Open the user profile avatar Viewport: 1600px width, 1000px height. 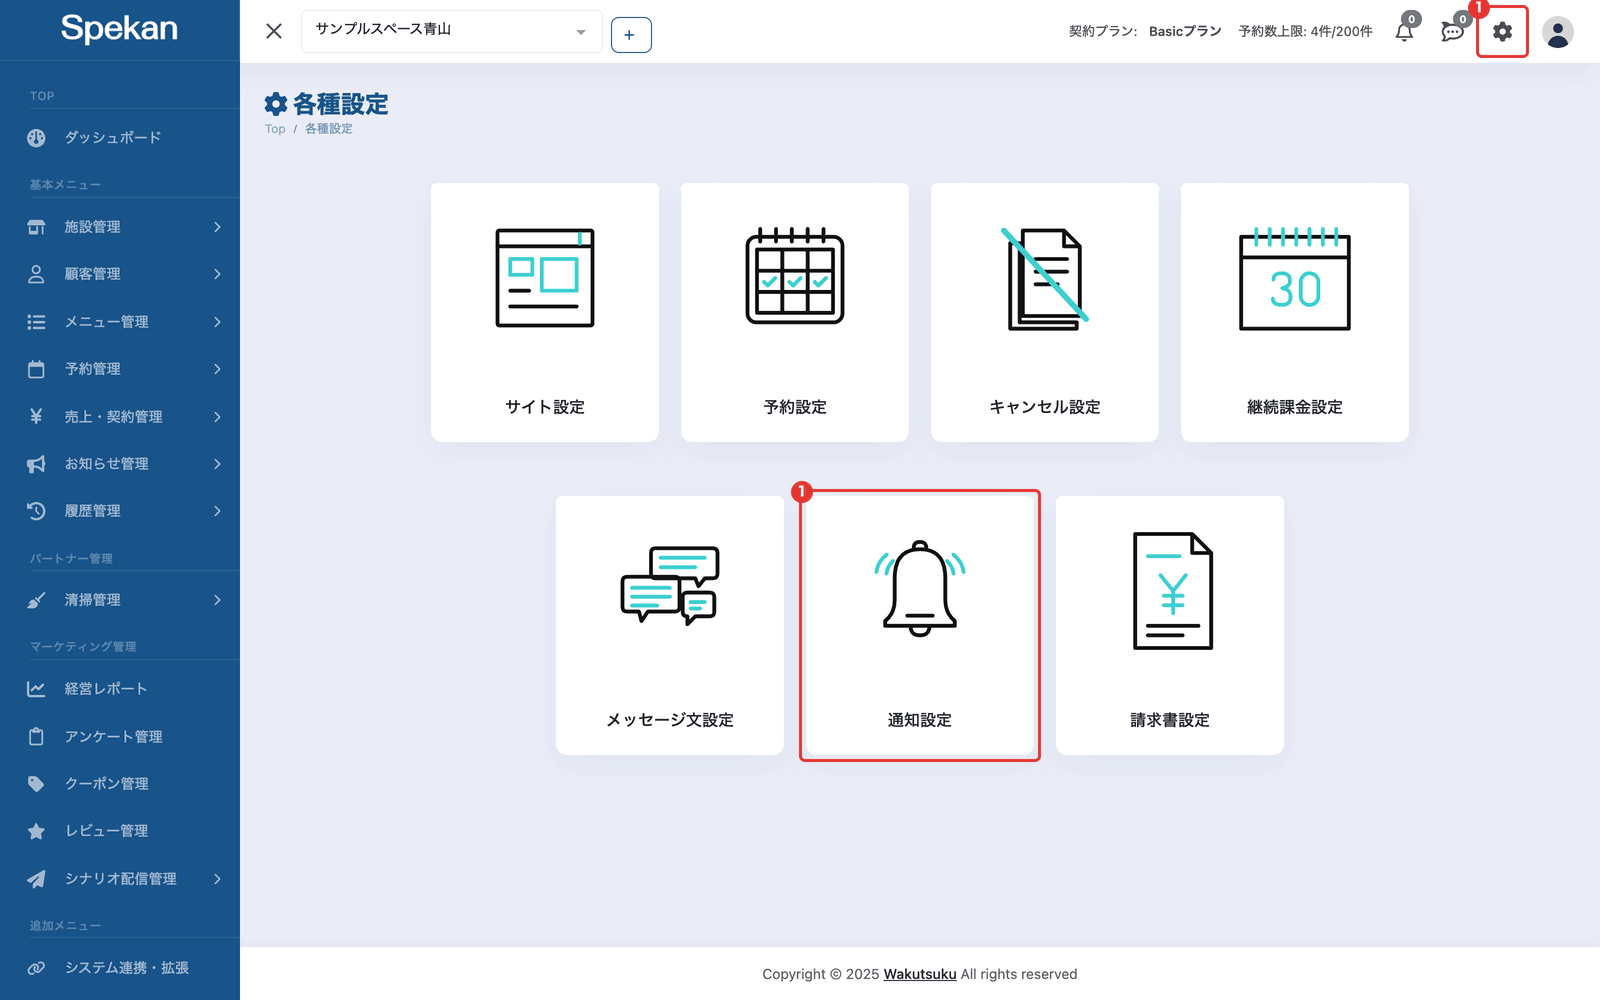tap(1557, 32)
